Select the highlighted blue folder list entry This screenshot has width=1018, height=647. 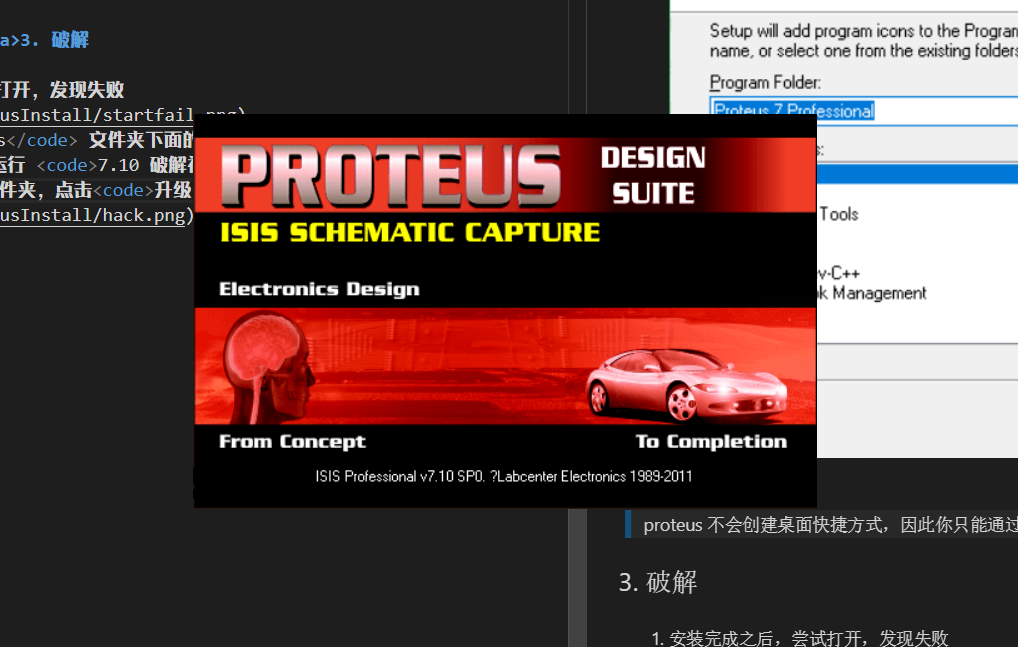point(917,174)
